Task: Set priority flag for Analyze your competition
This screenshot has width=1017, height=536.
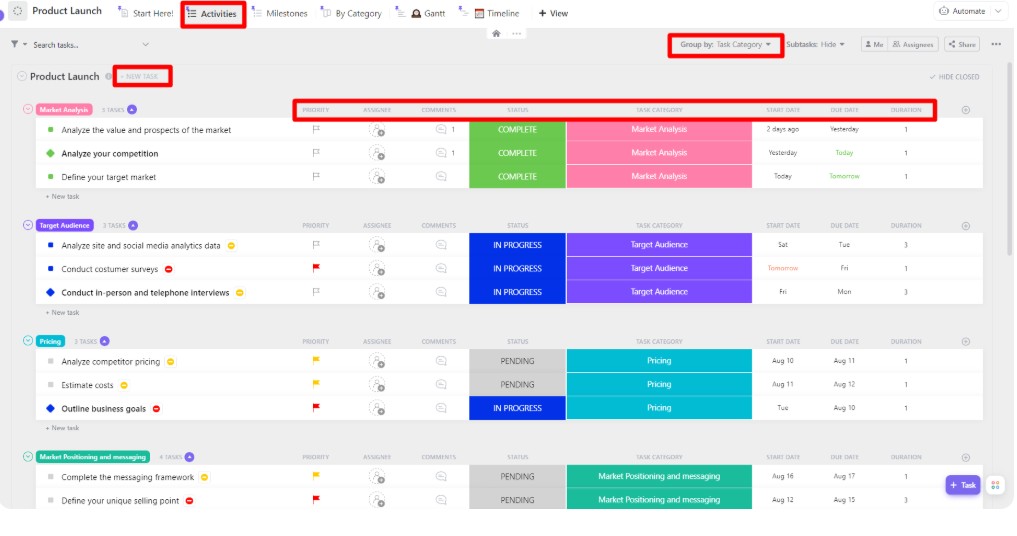Action: [316, 153]
